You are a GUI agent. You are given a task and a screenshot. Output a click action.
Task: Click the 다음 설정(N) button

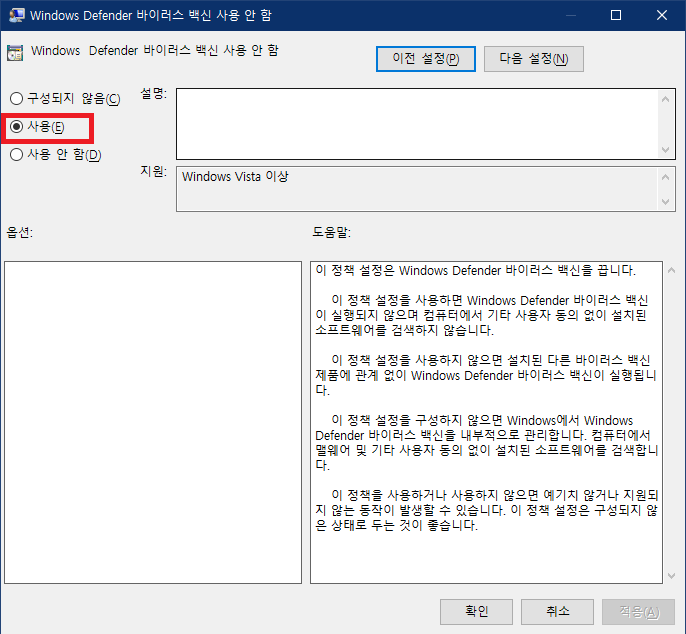pos(533,59)
